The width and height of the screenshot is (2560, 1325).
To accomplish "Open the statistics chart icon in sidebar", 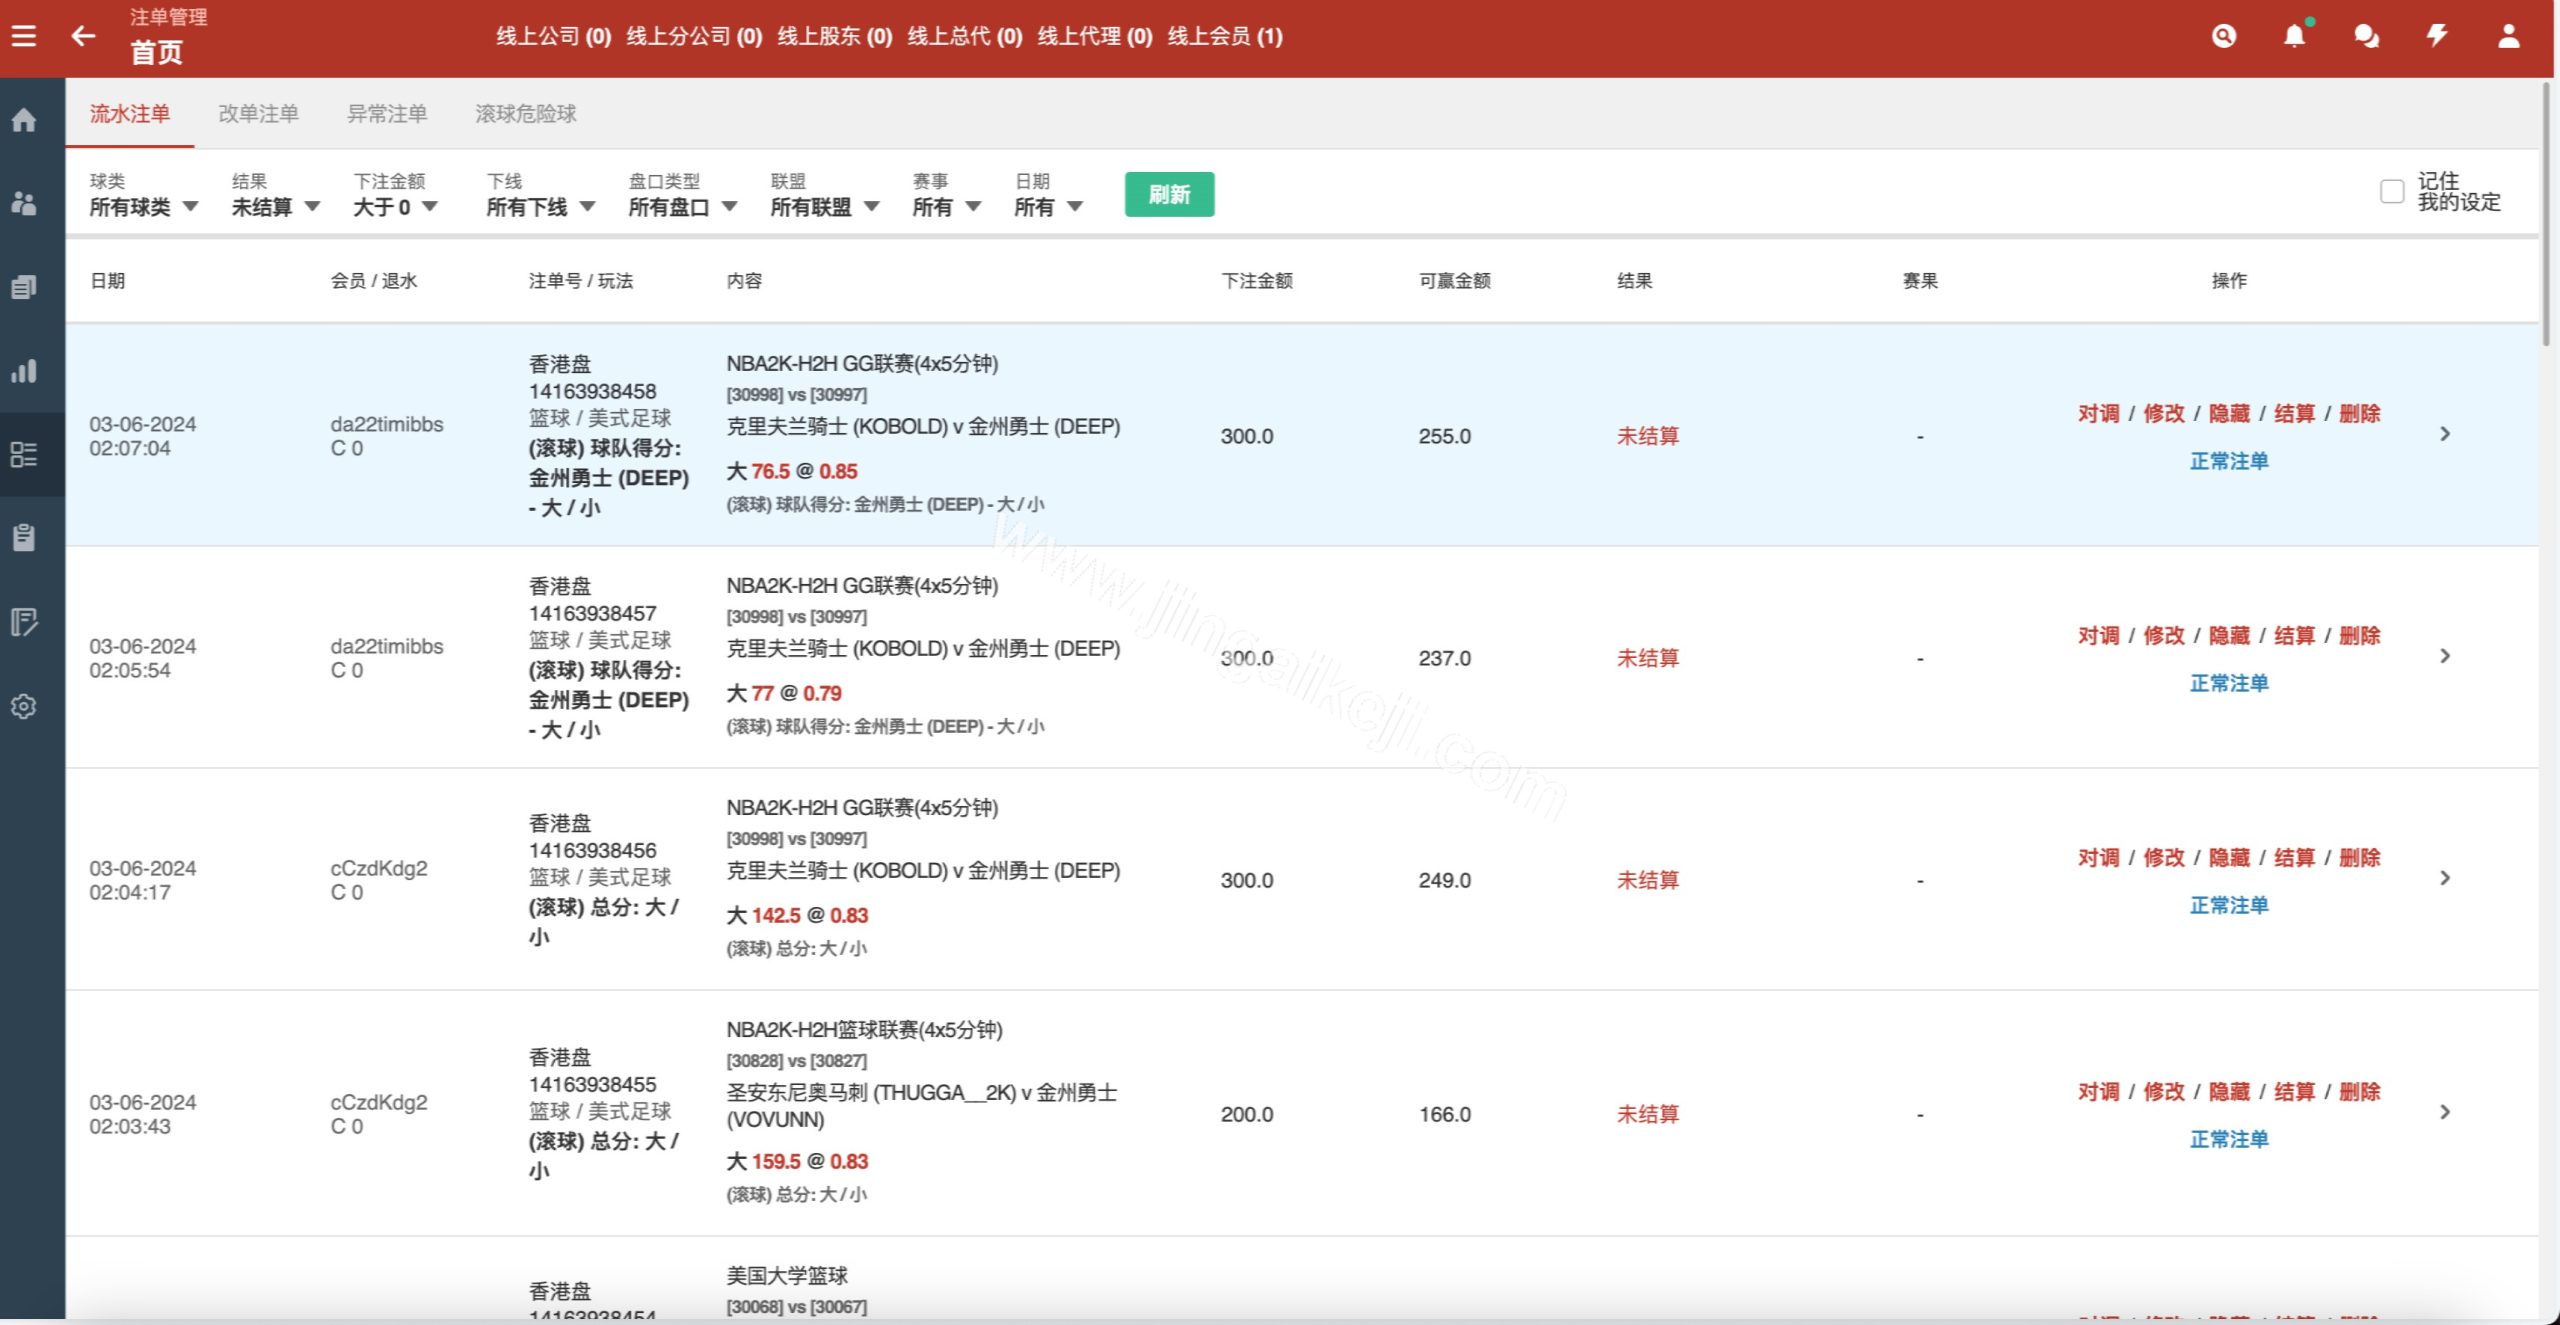I will click(x=25, y=371).
